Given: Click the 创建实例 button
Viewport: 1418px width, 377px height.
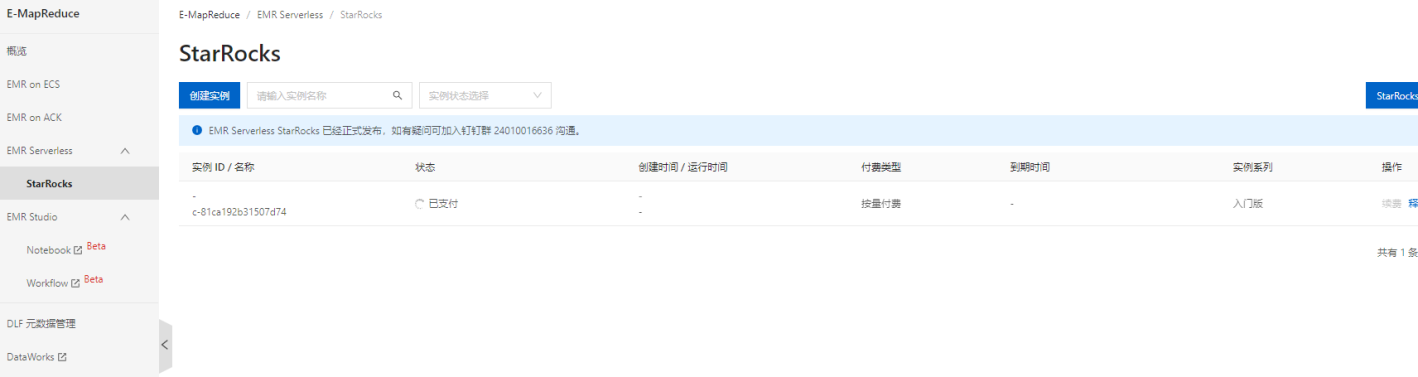Looking at the screenshot, I should (209, 96).
